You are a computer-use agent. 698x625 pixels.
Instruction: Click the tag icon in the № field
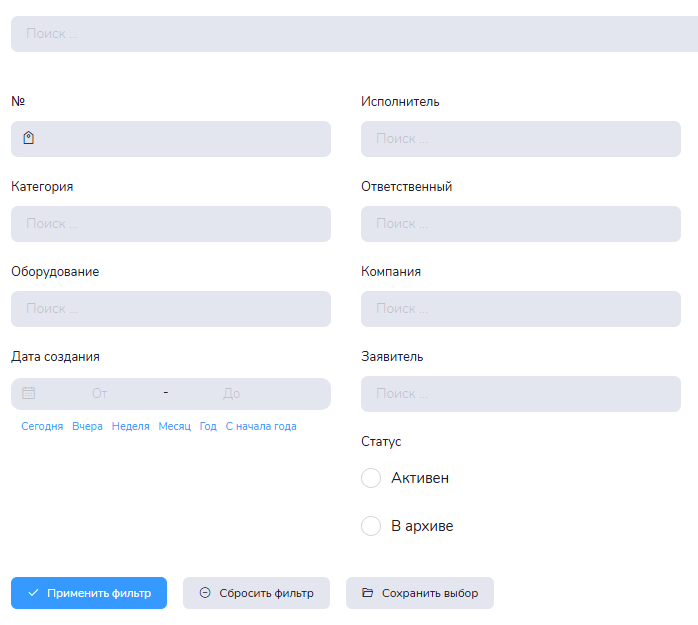[28, 138]
